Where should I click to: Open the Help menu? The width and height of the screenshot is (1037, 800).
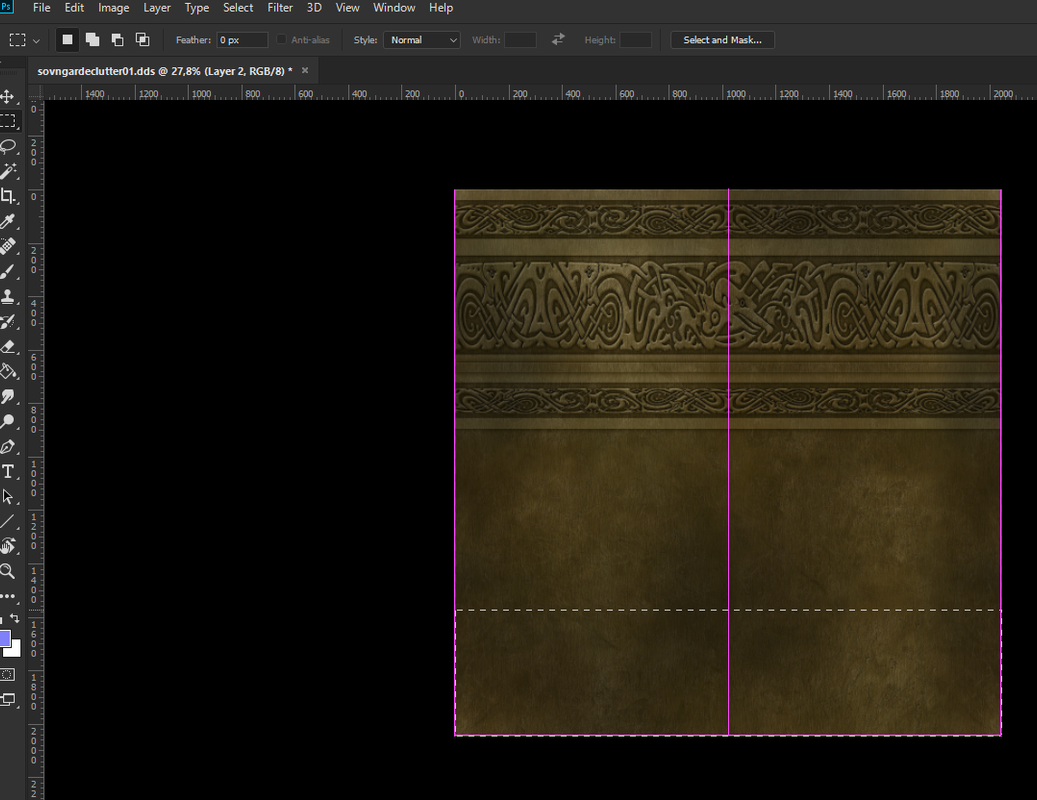point(441,8)
